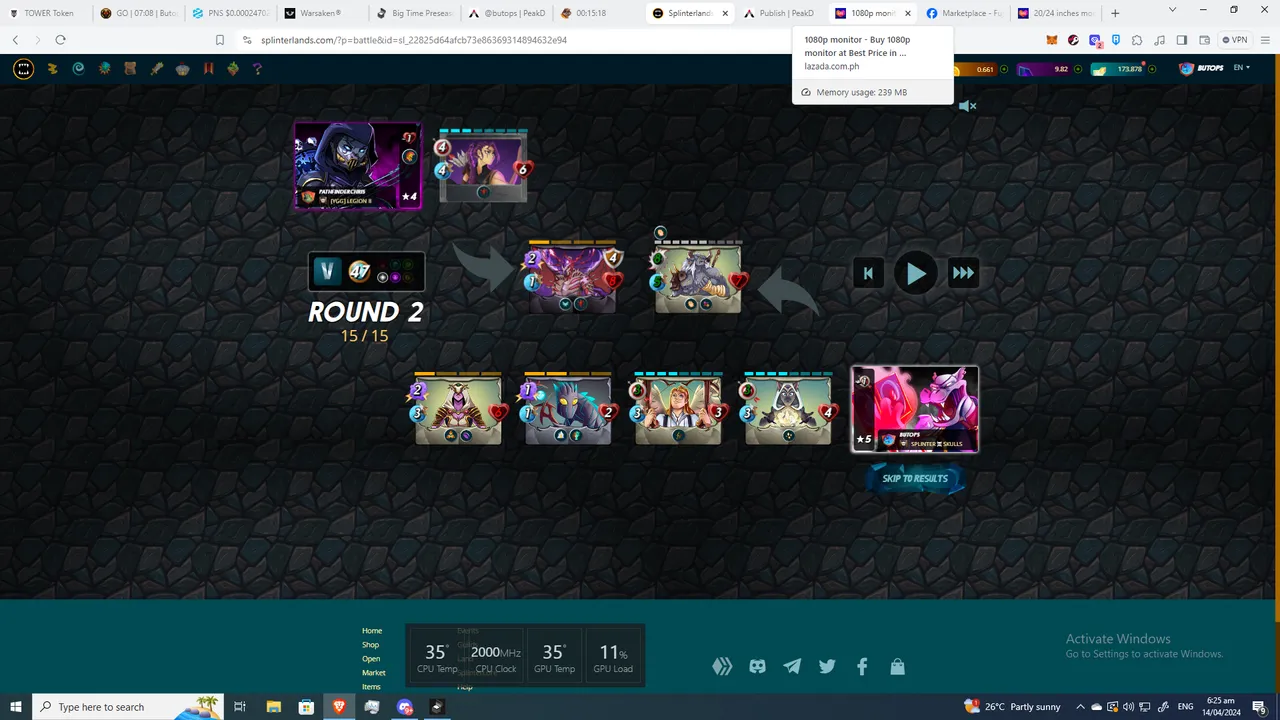Restart battle with the skip-back control
This screenshot has width=1280, height=720.
(868, 273)
